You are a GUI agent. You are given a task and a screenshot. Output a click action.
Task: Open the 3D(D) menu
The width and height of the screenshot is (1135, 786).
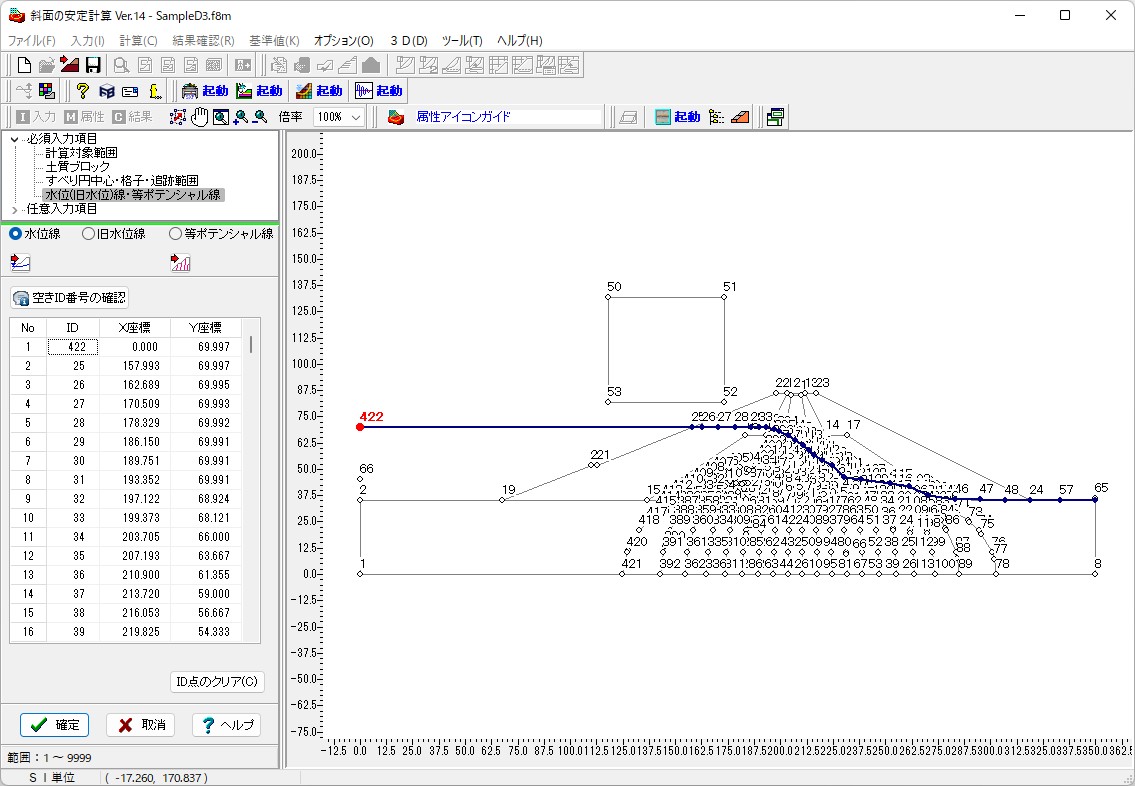point(409,41)
